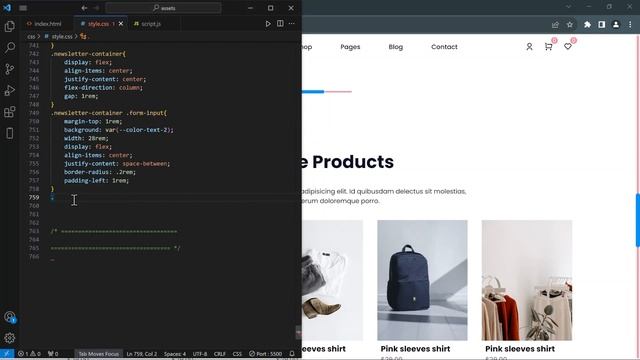Change the CSS language mode

click(x=237, y=353)
